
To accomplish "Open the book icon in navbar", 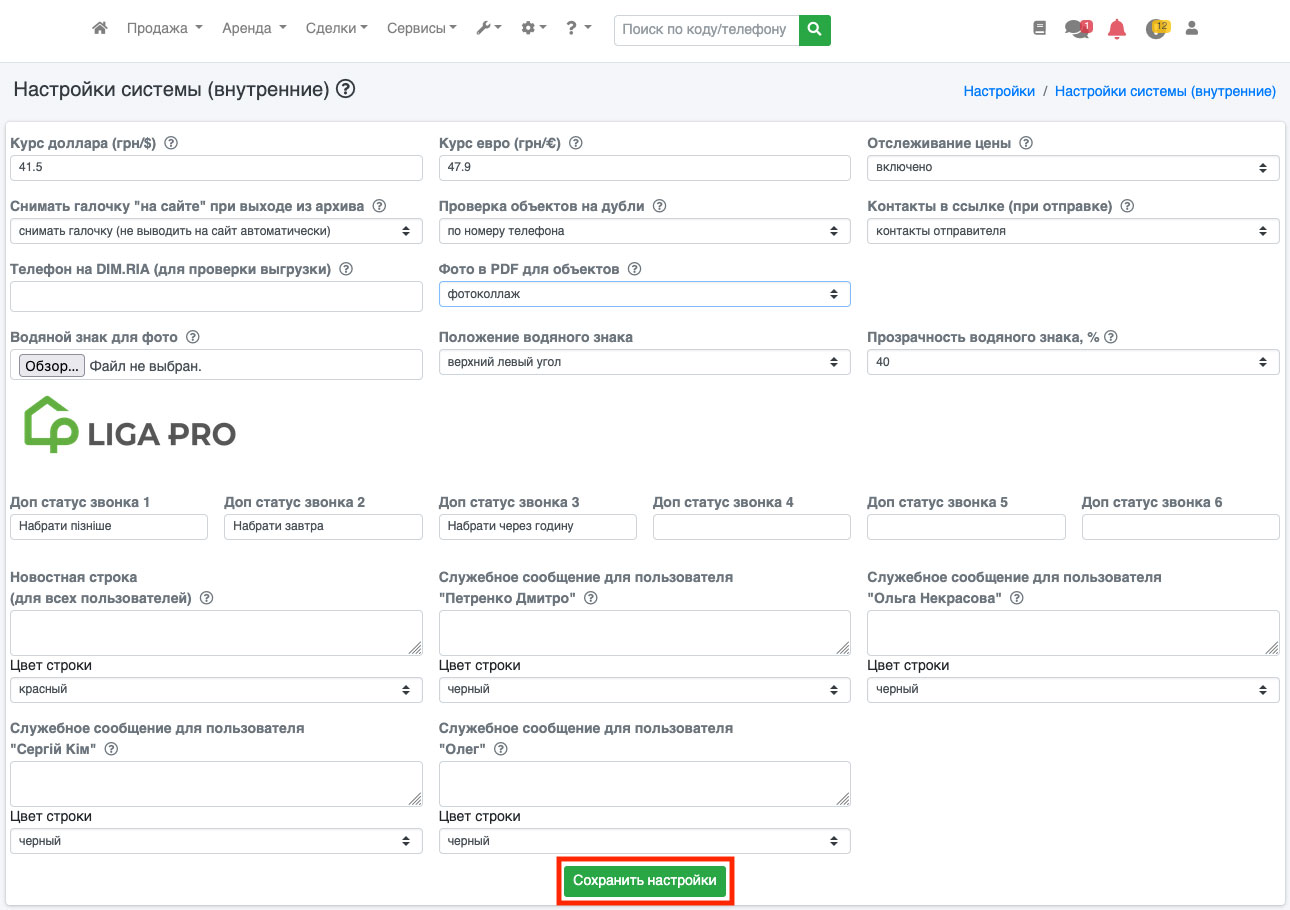I will point(1039,29).
